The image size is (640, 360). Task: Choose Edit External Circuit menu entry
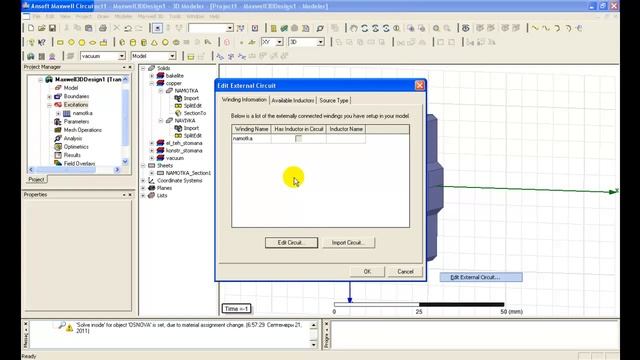point(481,278)
